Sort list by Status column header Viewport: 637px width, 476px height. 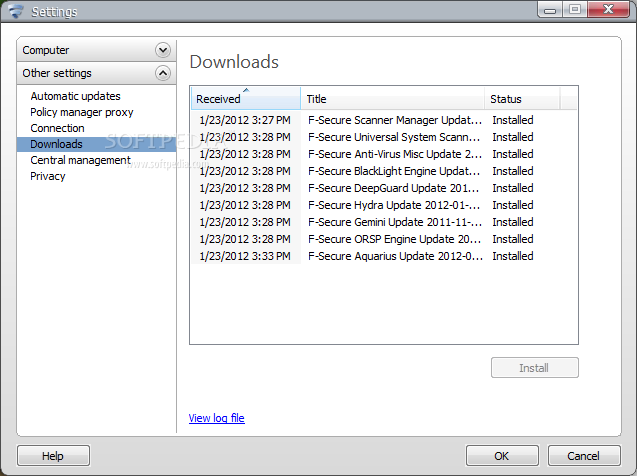[522, 98]
